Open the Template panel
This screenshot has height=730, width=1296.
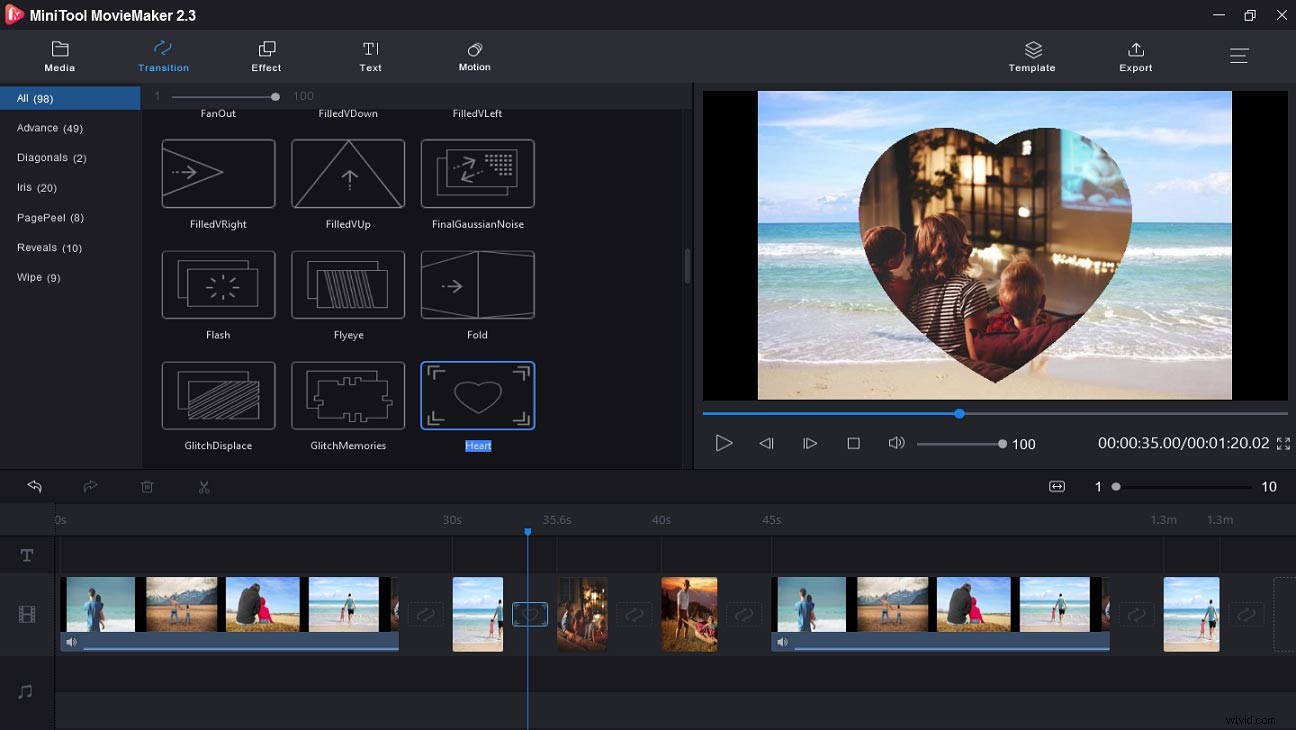[x=1032, y=56]
